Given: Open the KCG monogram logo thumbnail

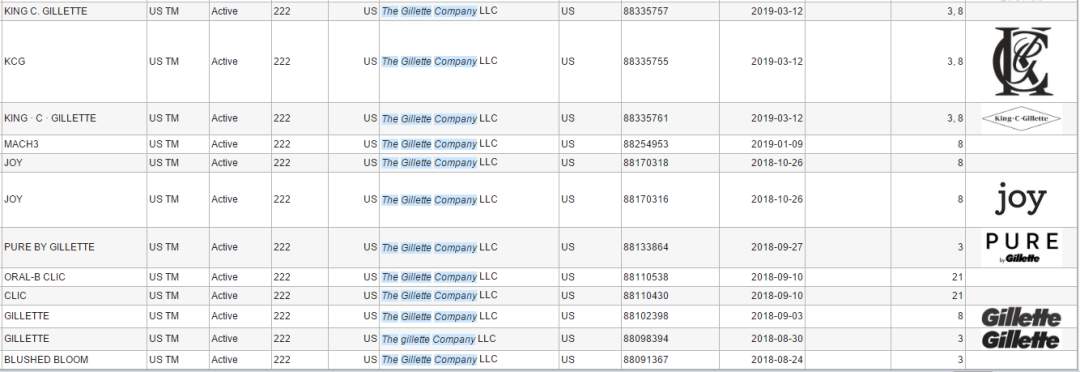Looking at the screenshot, I should pos(1020,61).
